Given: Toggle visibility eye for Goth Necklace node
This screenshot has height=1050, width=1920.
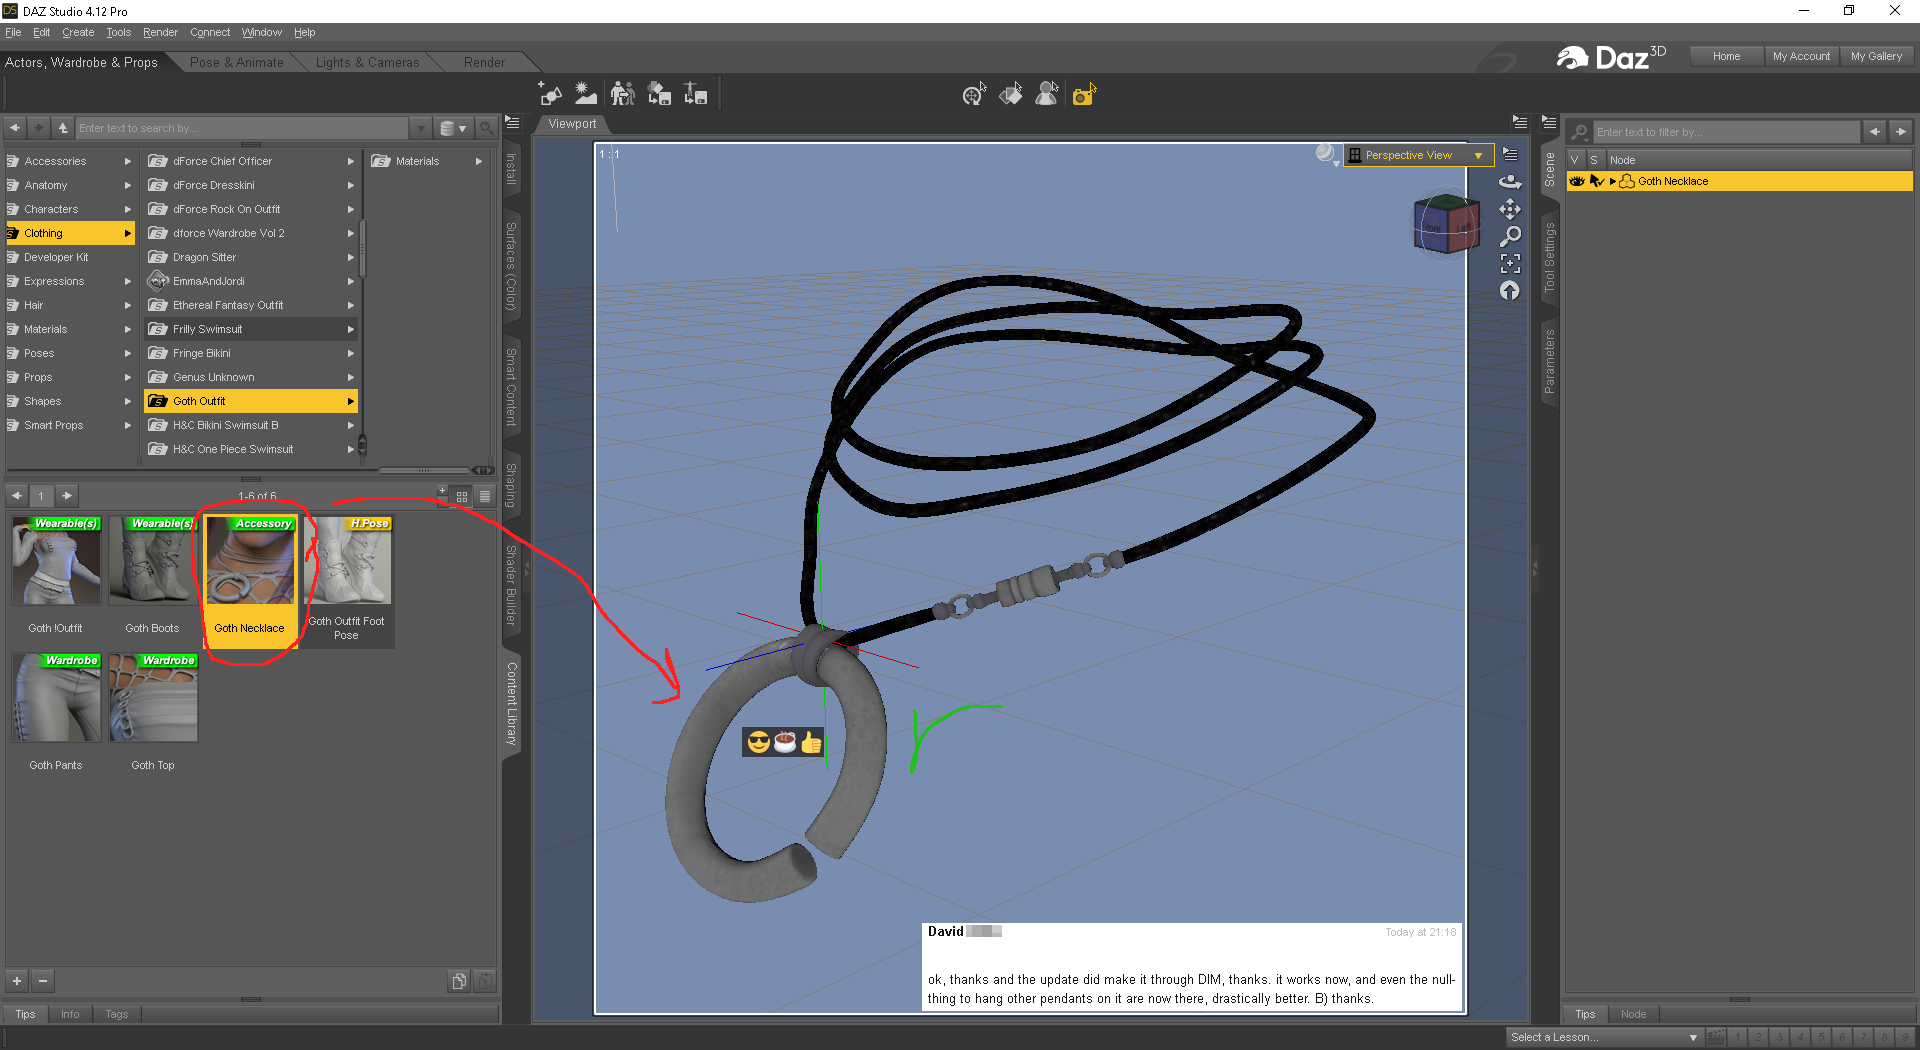Looking at the screenshot, I should click(1577, 181).
